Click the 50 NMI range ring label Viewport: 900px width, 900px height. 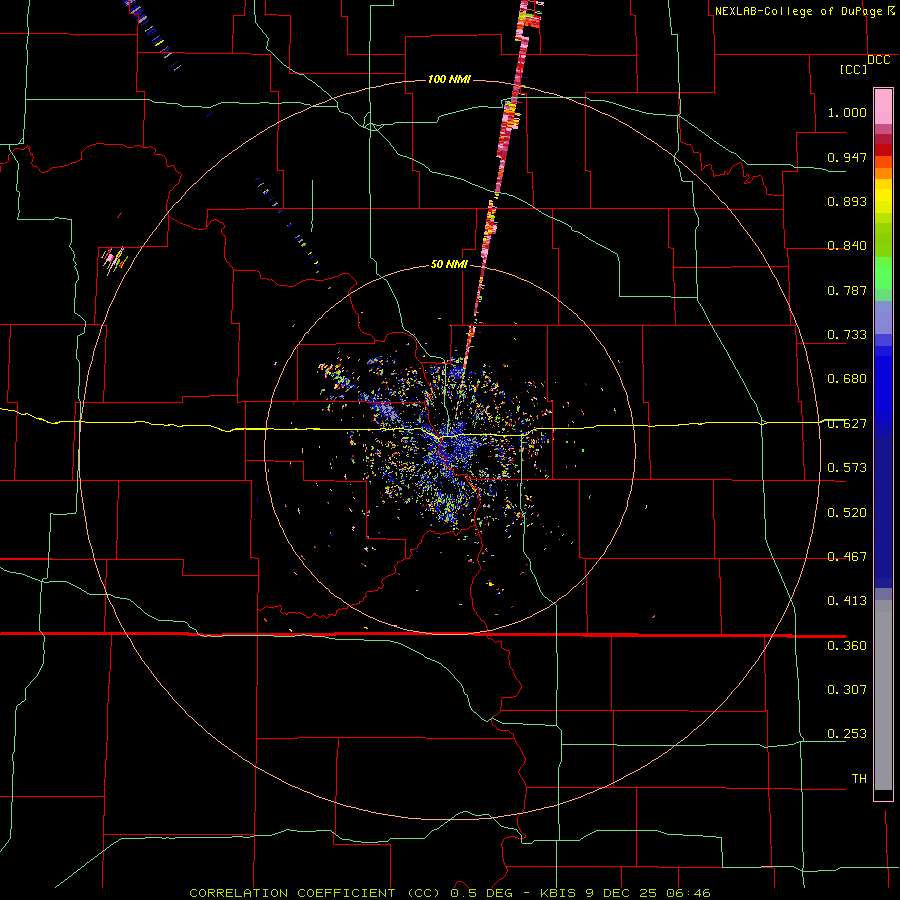pyautogui.click(x=449, y=265)
